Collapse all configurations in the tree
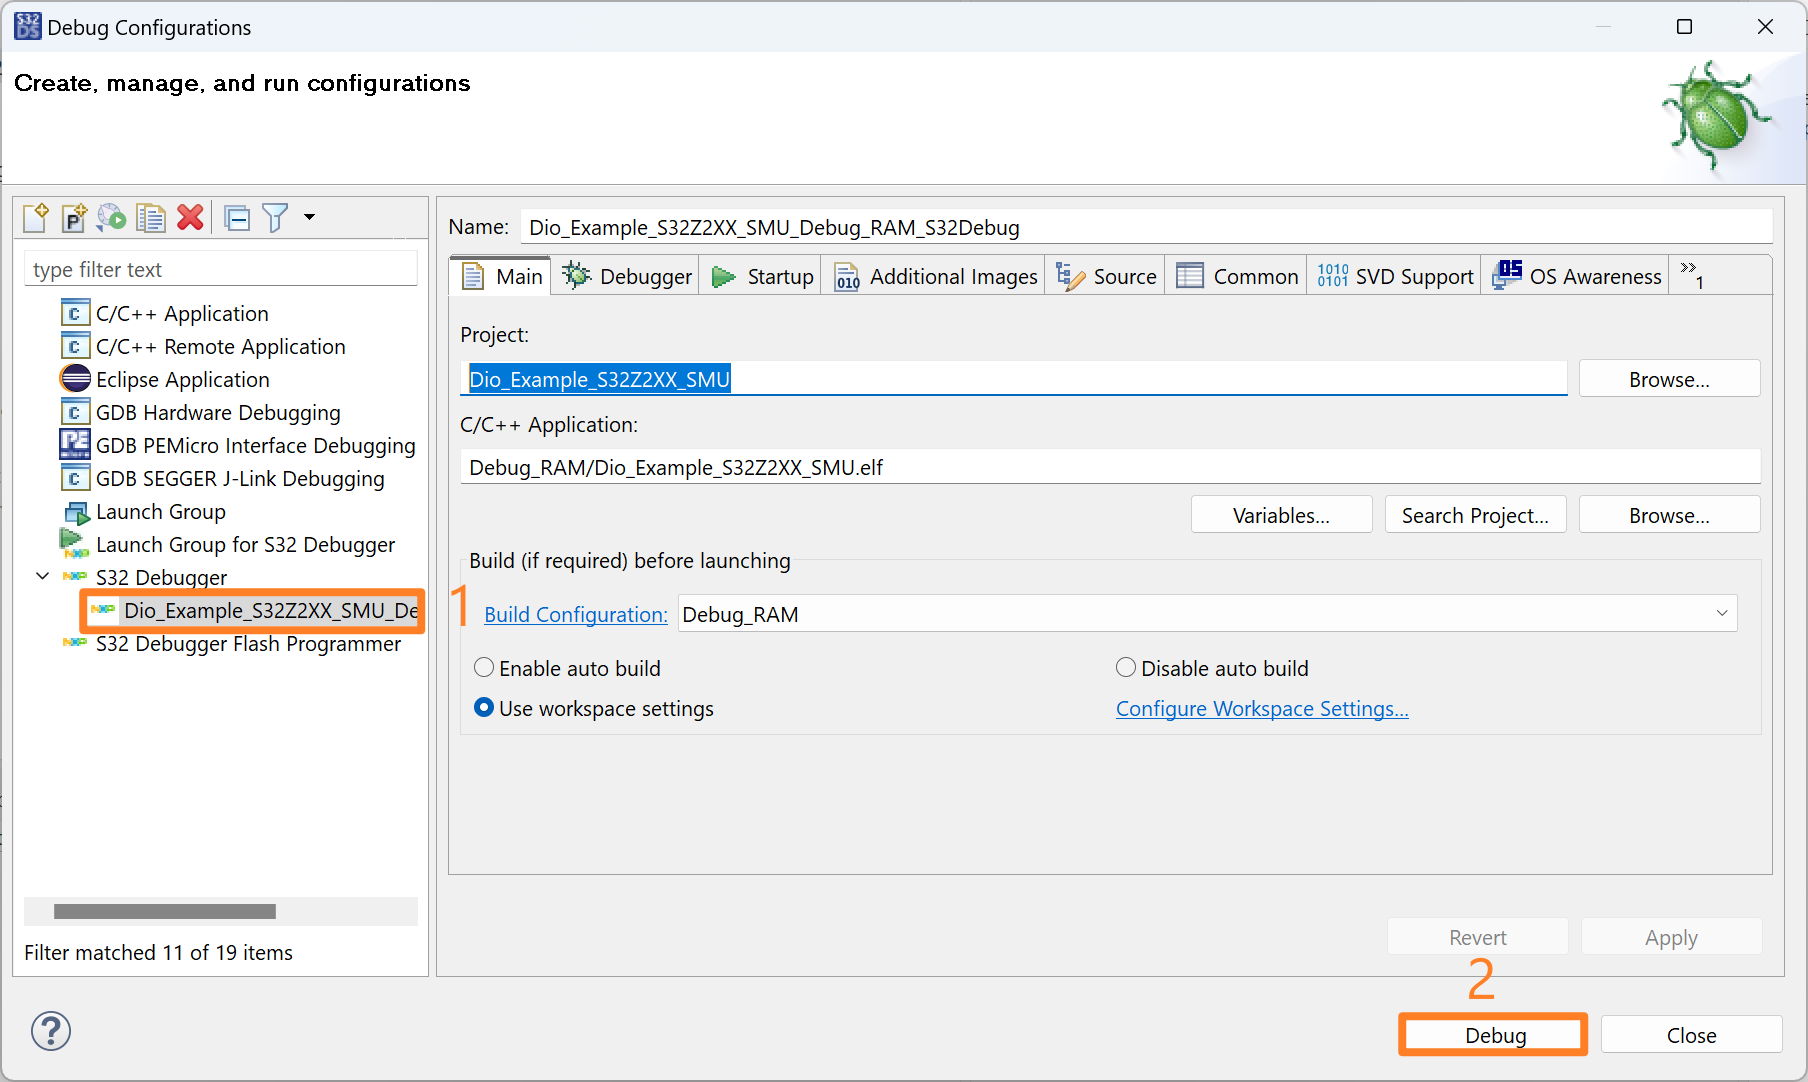This screenshot has width=1808, height=1082. [237, 217]
